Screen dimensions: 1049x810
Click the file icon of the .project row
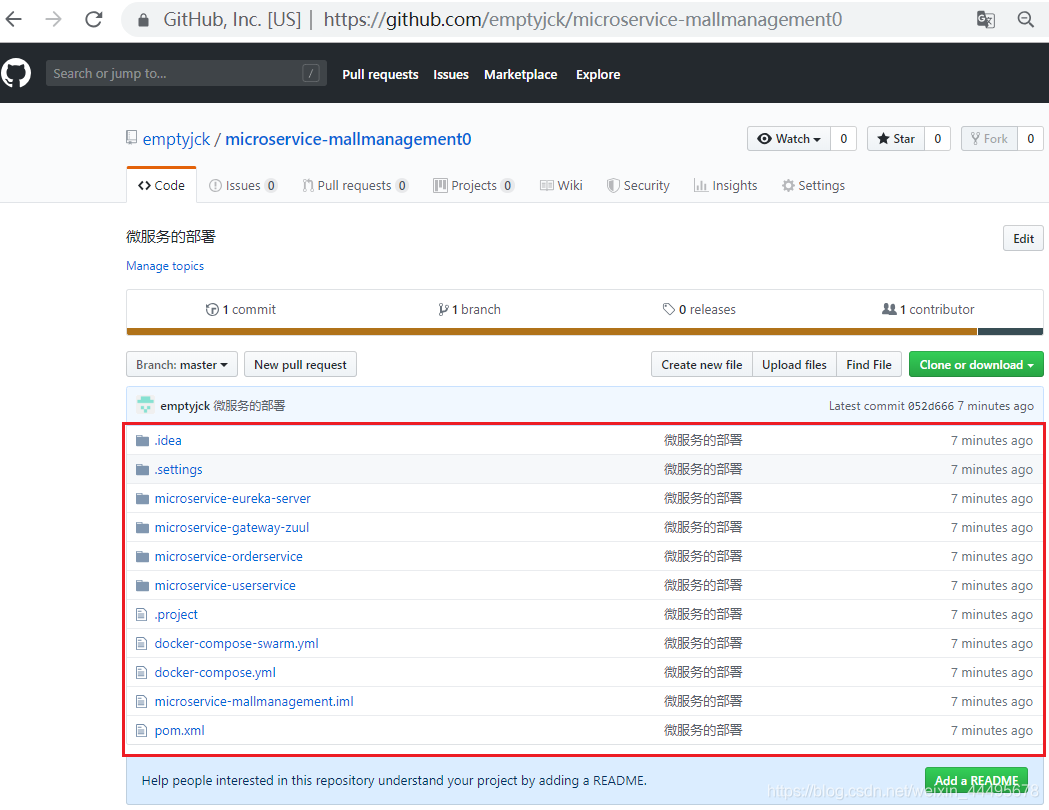[141, 614]
